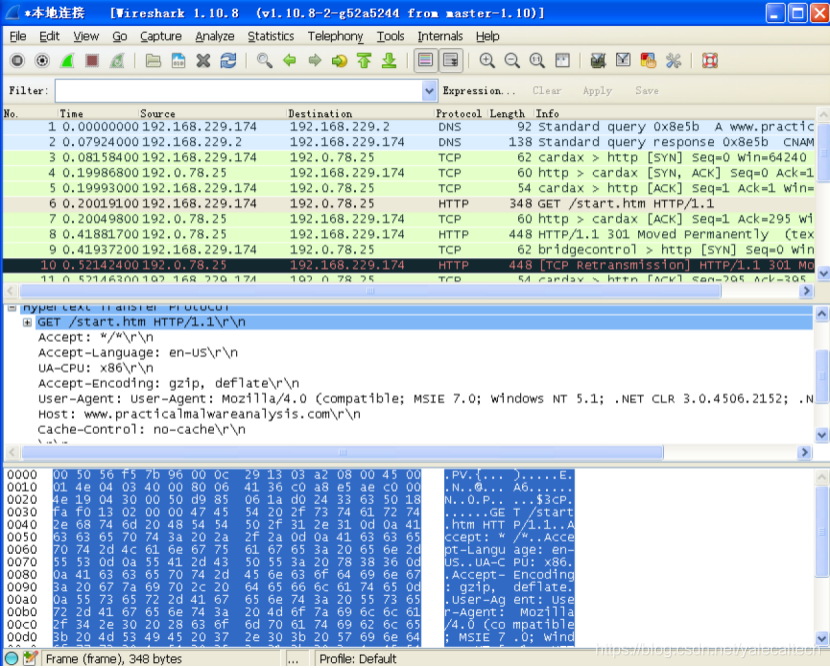Toggle packet list colorize button
This screenshot has width=830, height=668.
(426, 60)
